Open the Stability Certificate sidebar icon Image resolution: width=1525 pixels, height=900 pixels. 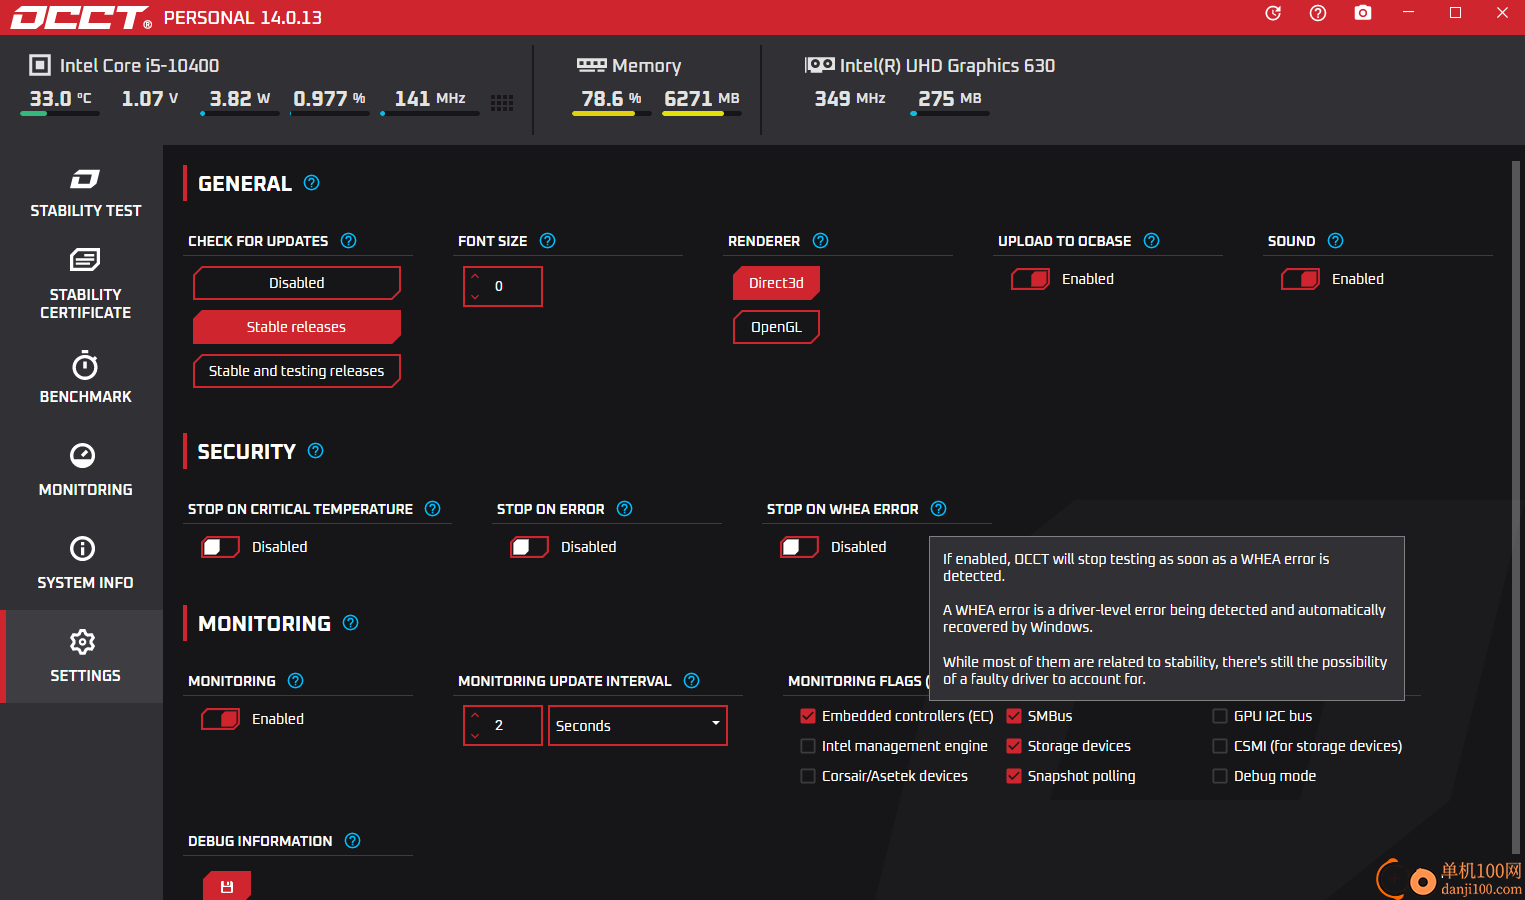click(x=85, y=260)
